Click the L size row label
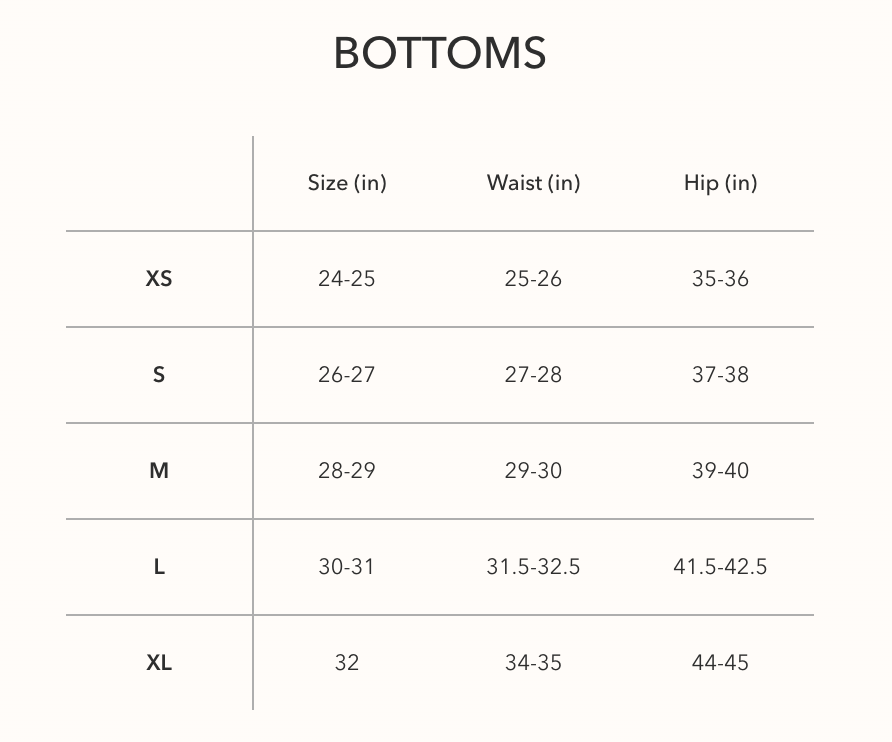 point(159,567)
